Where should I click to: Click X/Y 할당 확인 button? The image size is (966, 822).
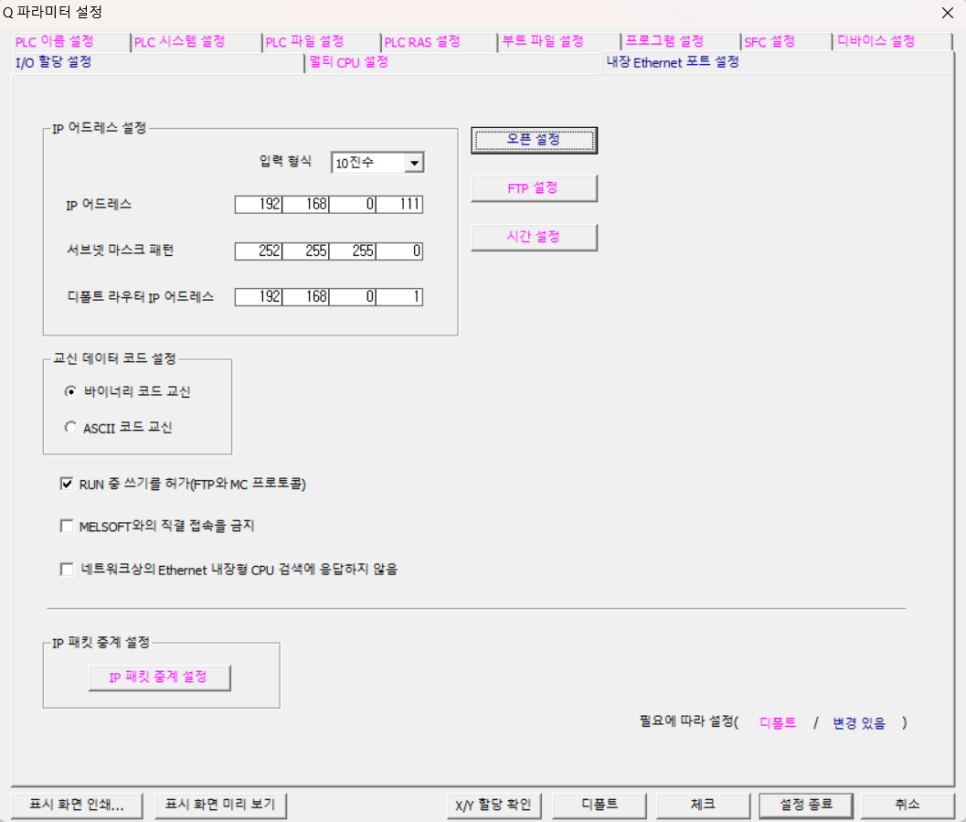click(x=493, y=805)
